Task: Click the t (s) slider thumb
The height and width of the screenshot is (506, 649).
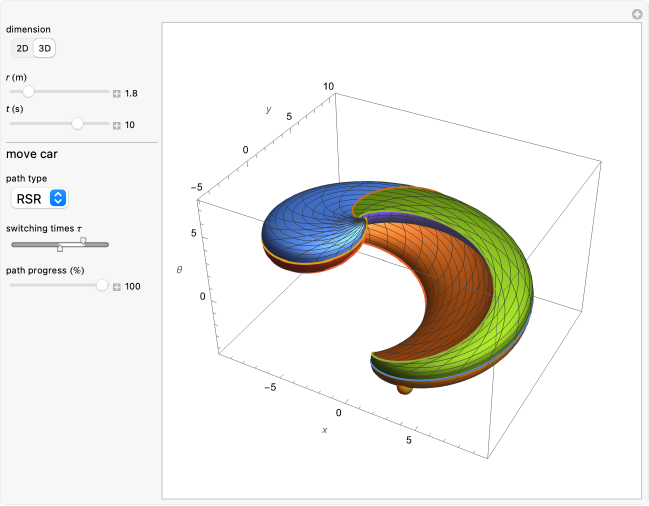Action: point(77,124)
